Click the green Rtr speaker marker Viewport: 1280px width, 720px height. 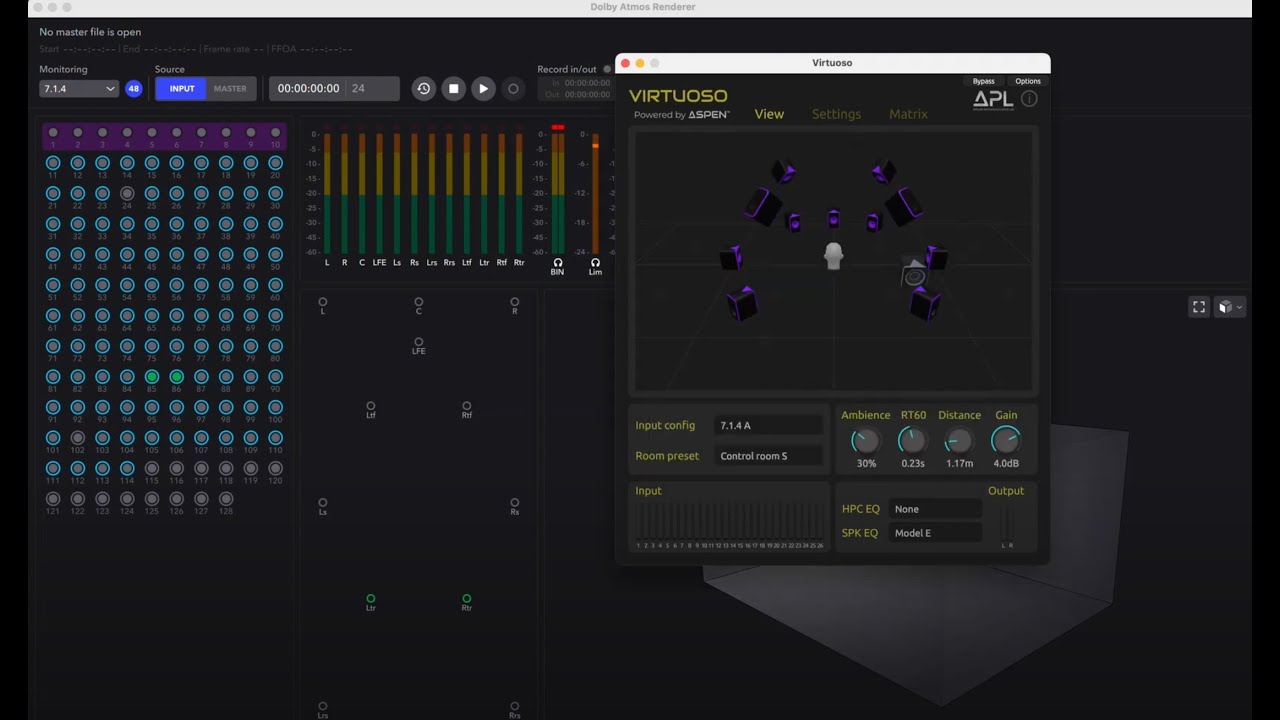467,599
